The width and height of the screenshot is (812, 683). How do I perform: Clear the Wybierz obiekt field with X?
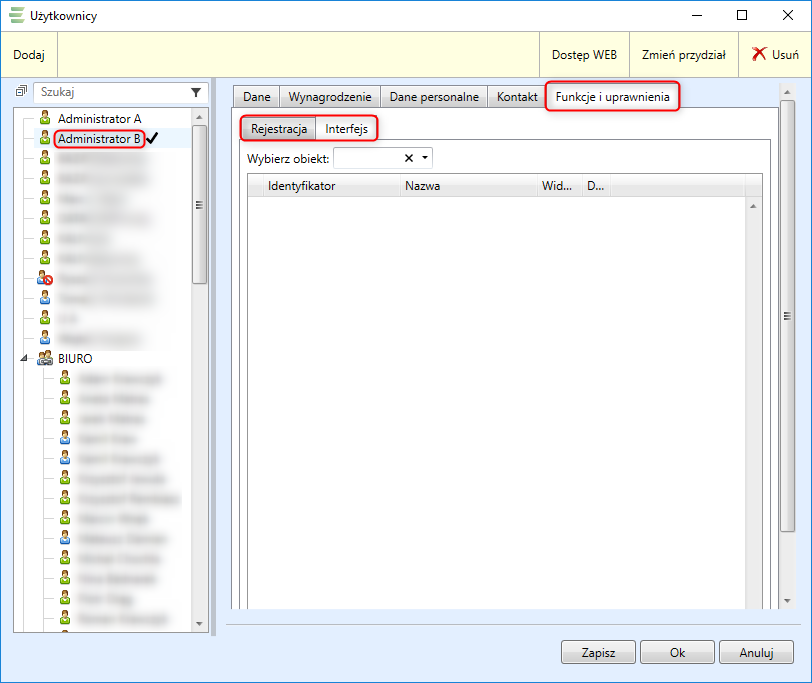pyautogui.click(x=408, y=158)
